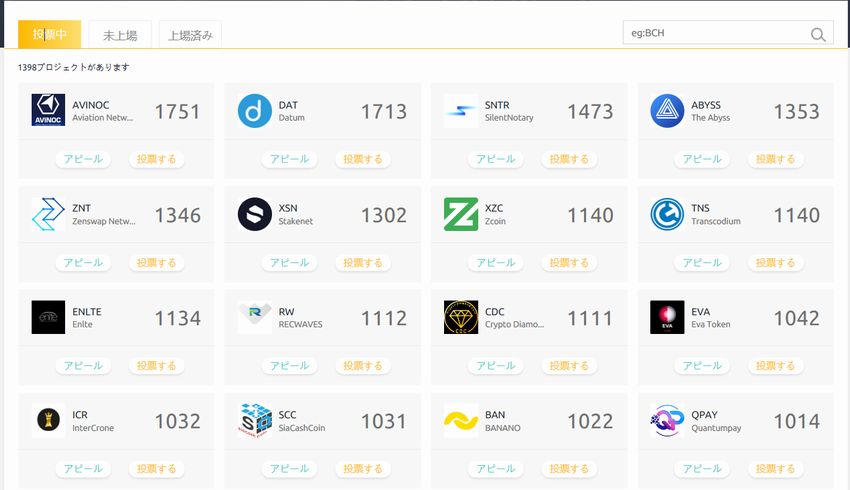Click the Datum DAT logo icon
The height and width of the screenshot is (490, 850).
(x=255, y=111)
